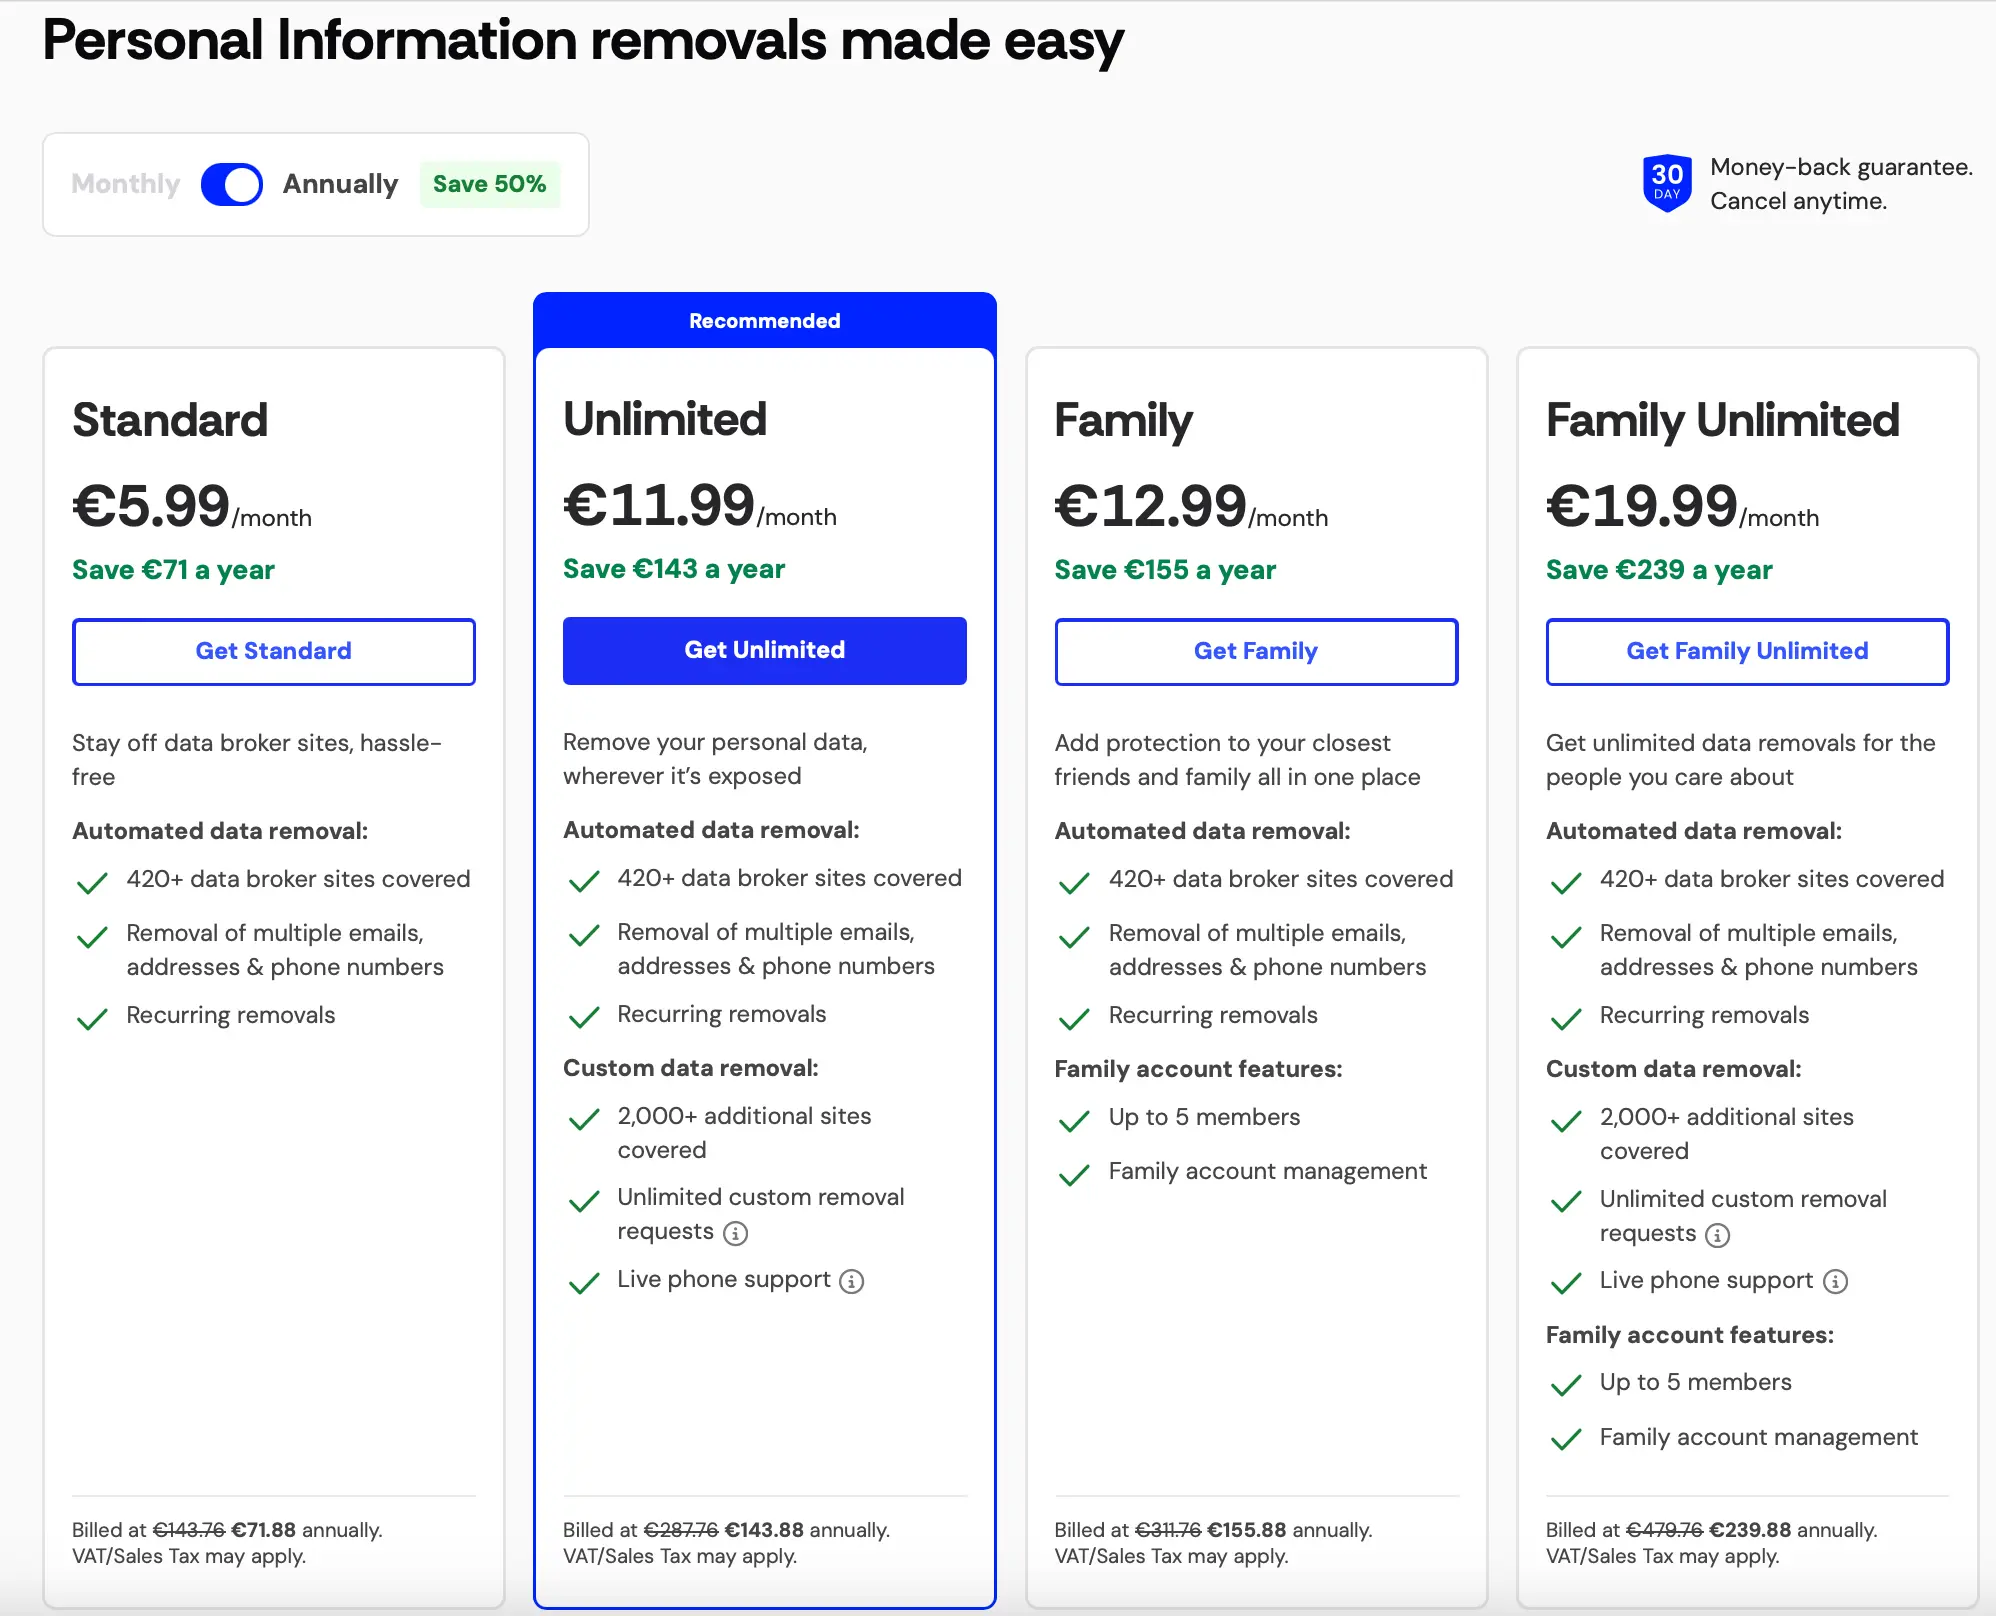Viewport: 1996px width, 1616px height.
Task: Click the checkmark next to Up to 5 members
Action: click(x=1074, y=1120)
